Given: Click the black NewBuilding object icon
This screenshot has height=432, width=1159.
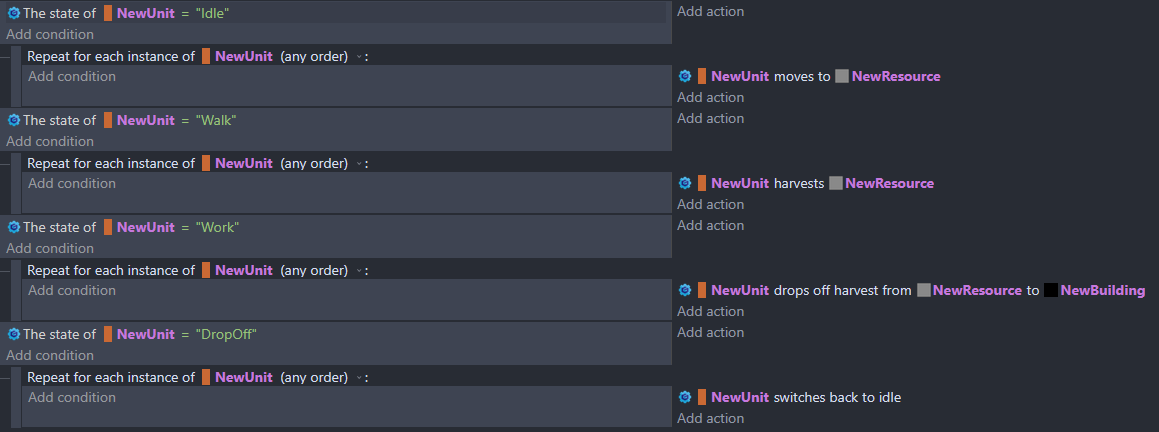Looking at the screenshot, I should [x=1051, y=290].
